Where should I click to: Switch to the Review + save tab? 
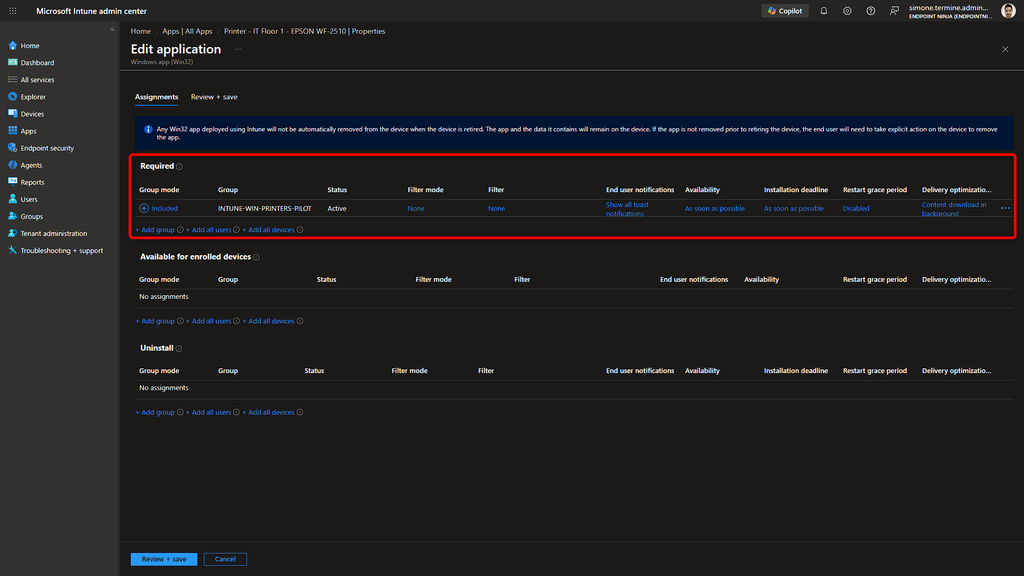pos(214,97)
